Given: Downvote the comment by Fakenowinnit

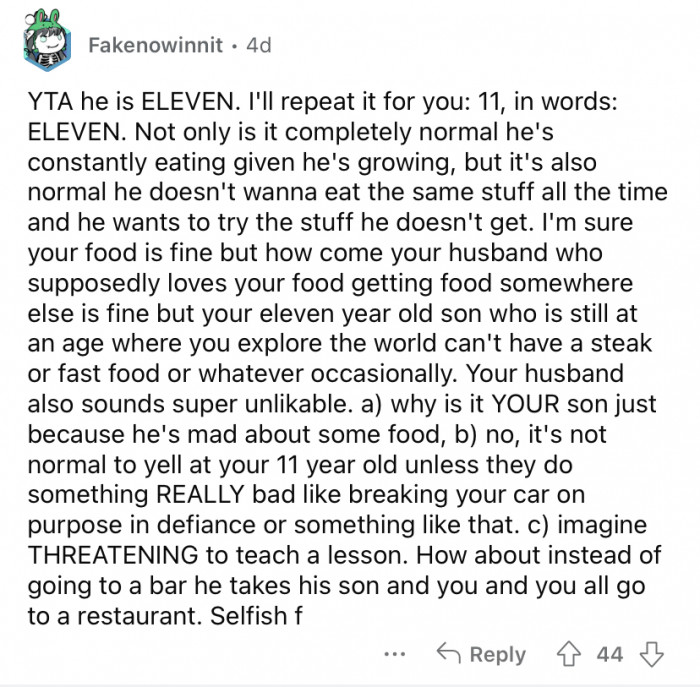Looking at the screenshot, I should [x=653, y=654].
